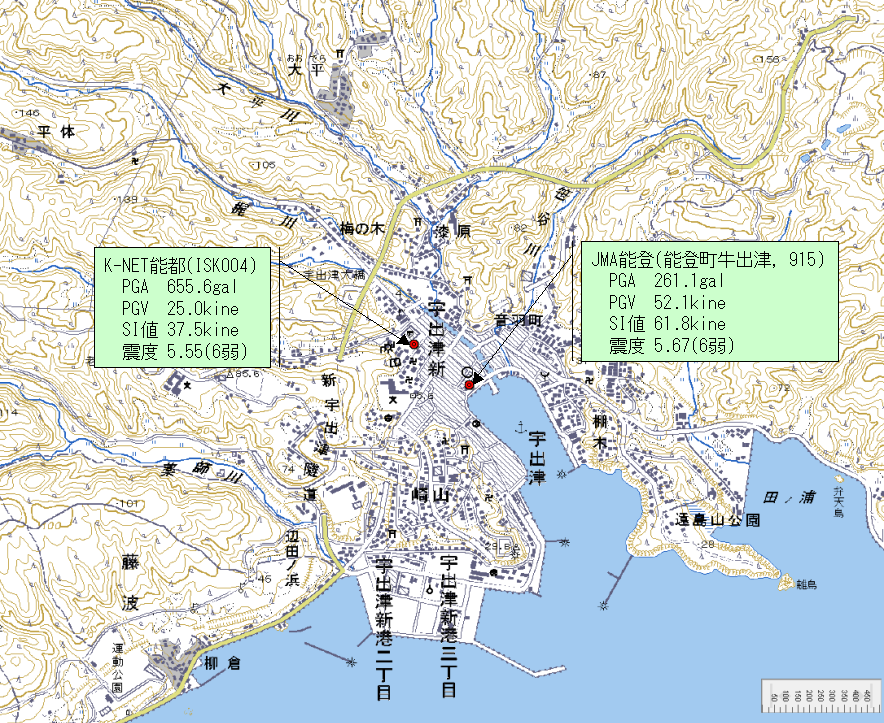Screen dimensions: 884x723
Task: Click the map scale bar
Action: 821,696
